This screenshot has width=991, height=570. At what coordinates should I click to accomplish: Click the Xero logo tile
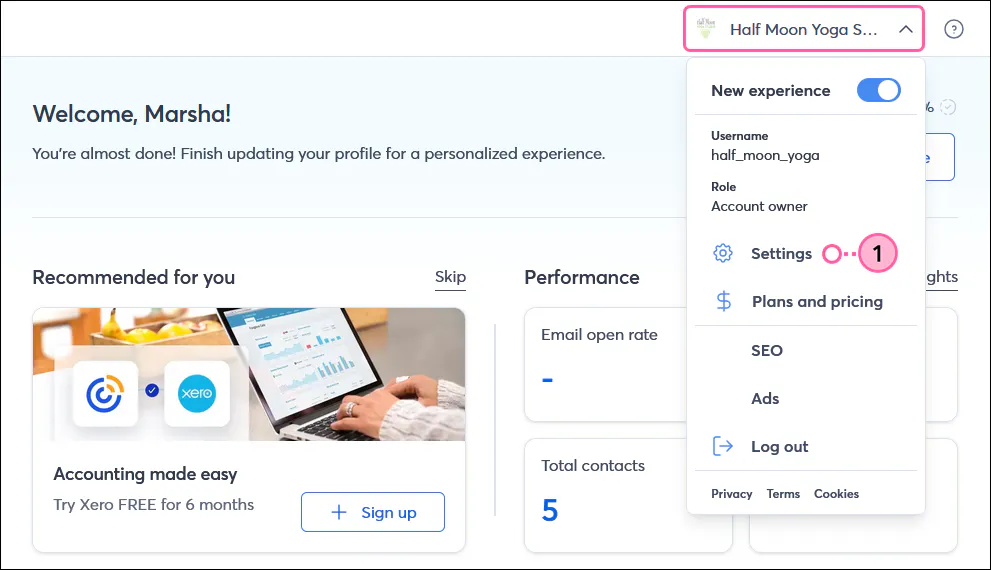[196, 394]
